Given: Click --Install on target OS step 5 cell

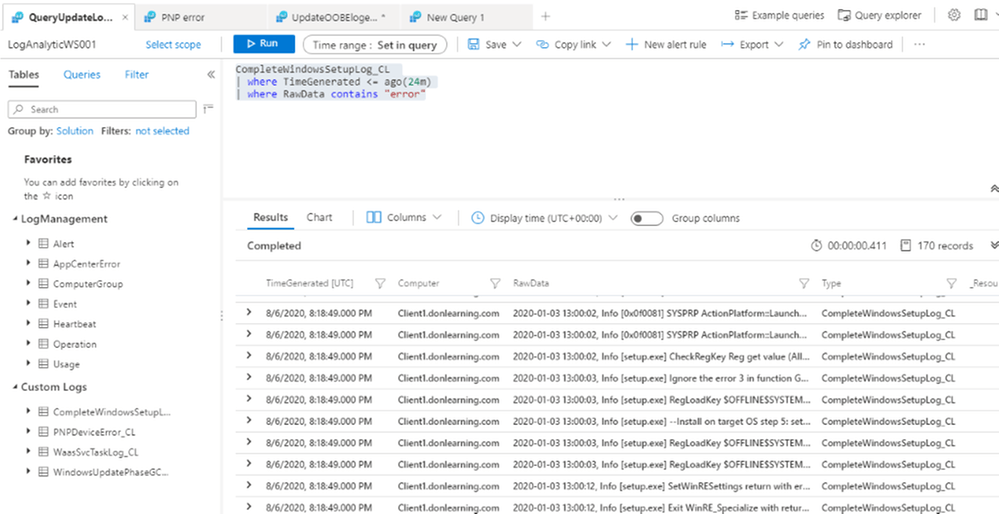Looking at the screenshot, I should [660, 422].
